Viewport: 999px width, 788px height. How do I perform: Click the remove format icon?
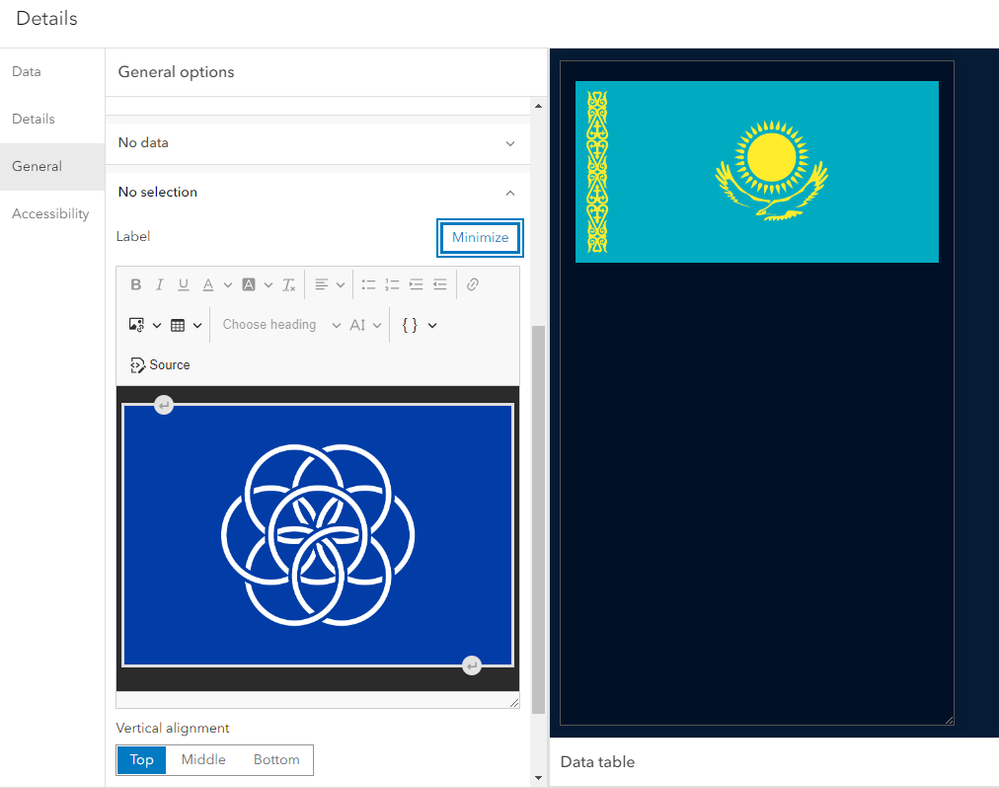click(289, 285)
